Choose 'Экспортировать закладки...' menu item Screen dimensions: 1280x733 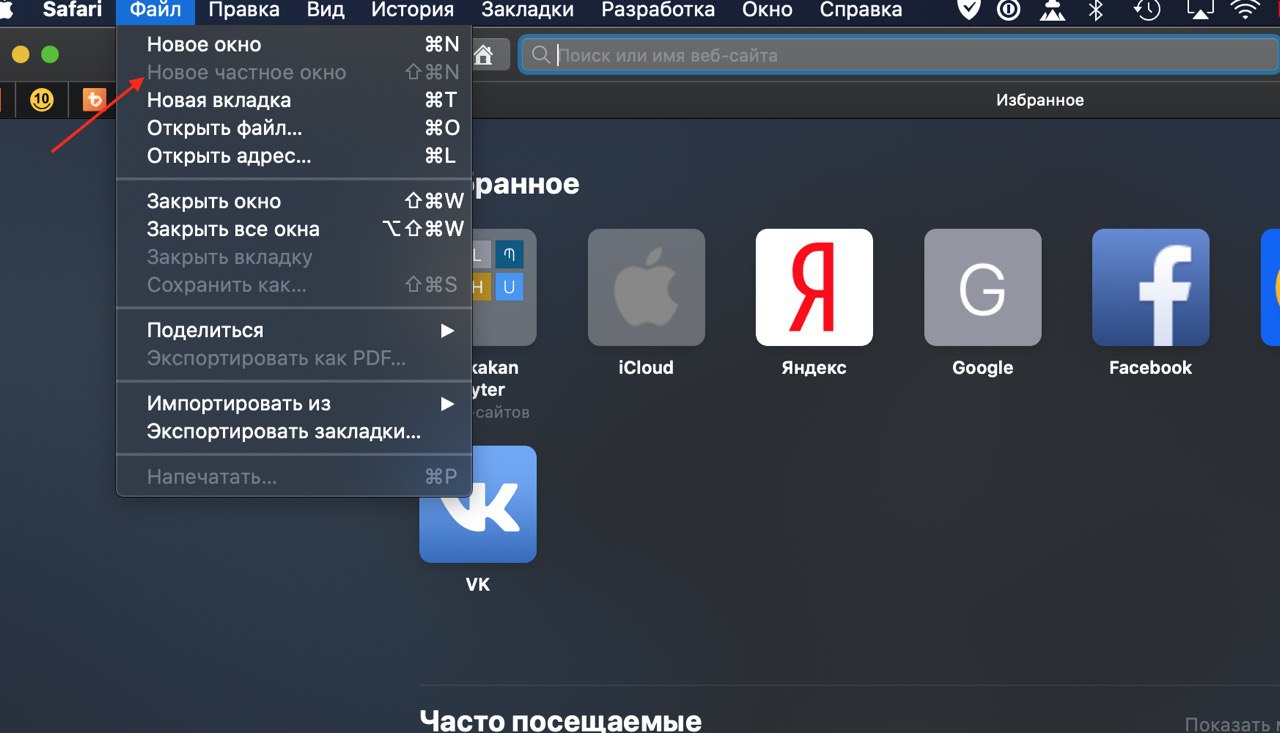(x=294, y=432)
